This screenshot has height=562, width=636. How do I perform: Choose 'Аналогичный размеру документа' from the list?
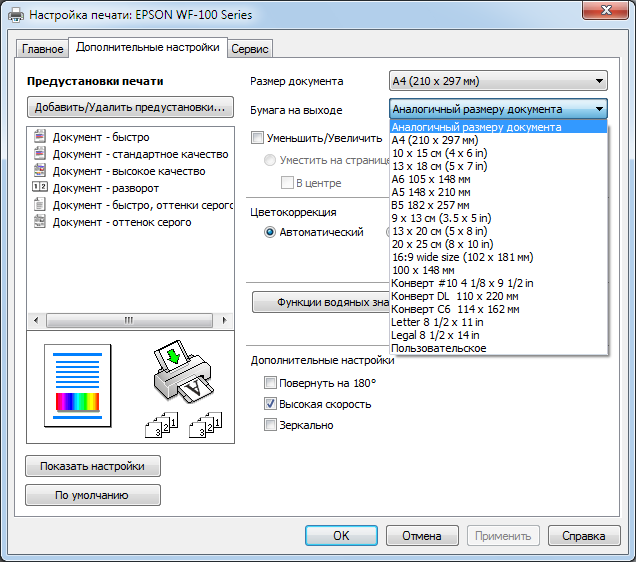[x=498, y=127]
